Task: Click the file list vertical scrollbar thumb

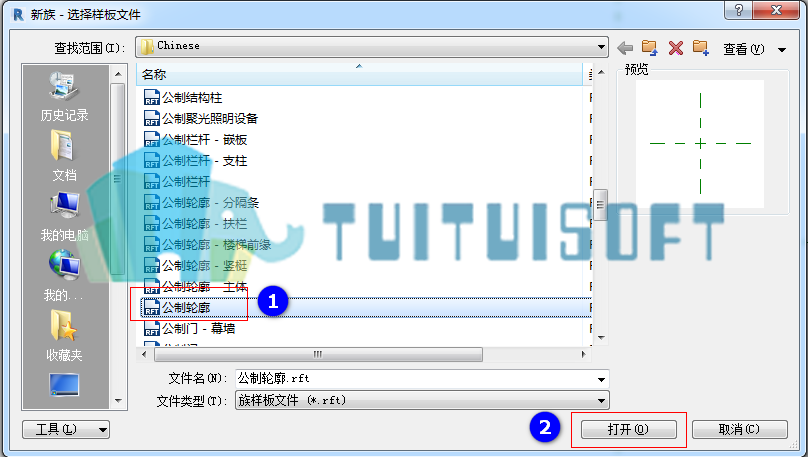Action: coord(600,205)
